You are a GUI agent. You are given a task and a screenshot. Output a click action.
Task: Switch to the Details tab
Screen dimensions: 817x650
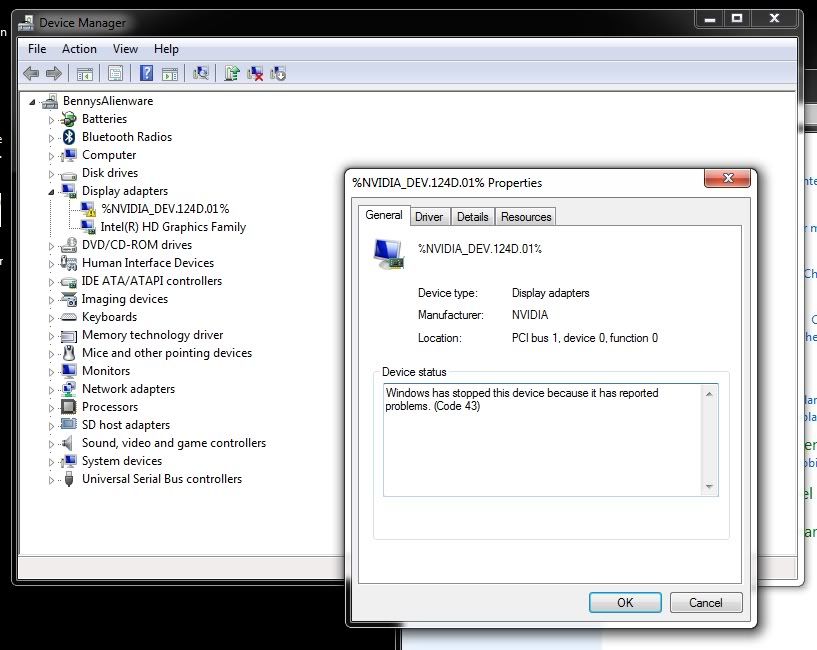coord(473,217)
